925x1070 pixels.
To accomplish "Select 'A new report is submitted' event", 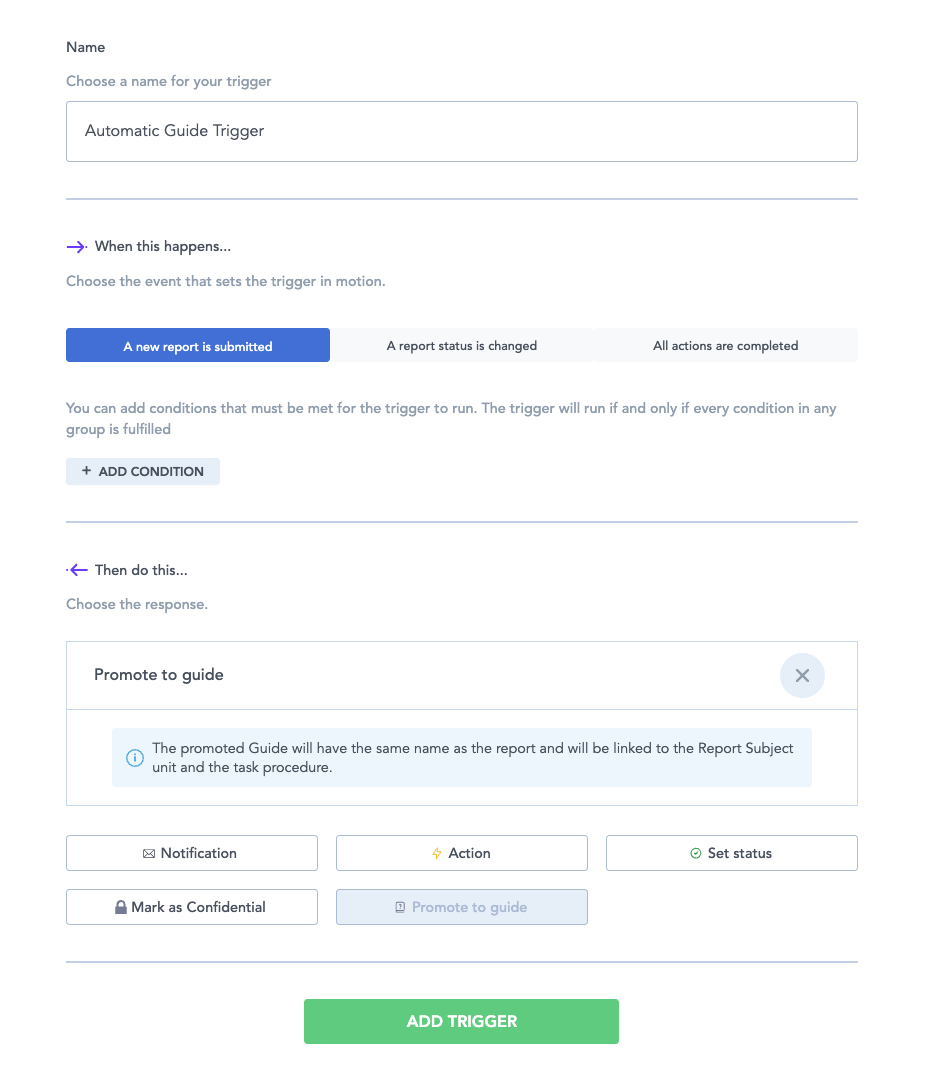I will coord(198,346).
